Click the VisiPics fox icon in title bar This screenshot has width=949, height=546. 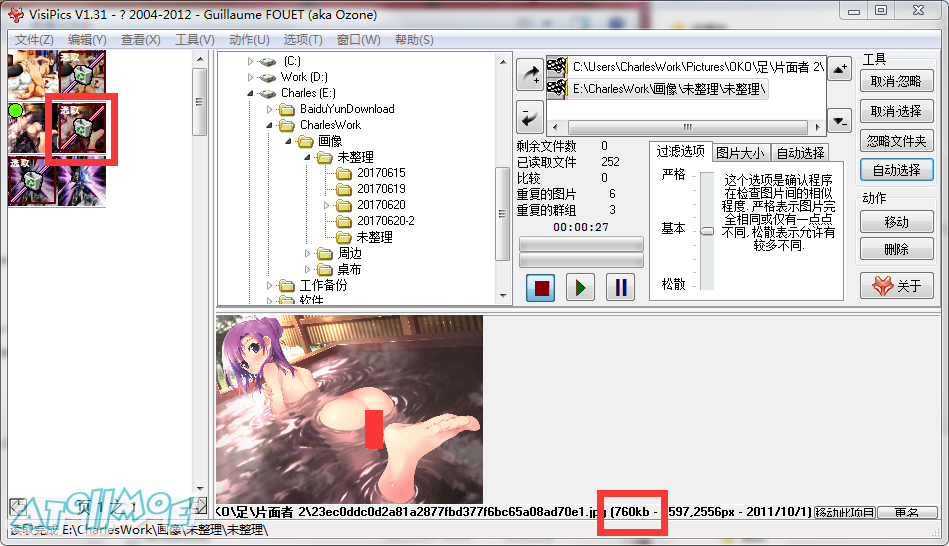click(16, 14)
